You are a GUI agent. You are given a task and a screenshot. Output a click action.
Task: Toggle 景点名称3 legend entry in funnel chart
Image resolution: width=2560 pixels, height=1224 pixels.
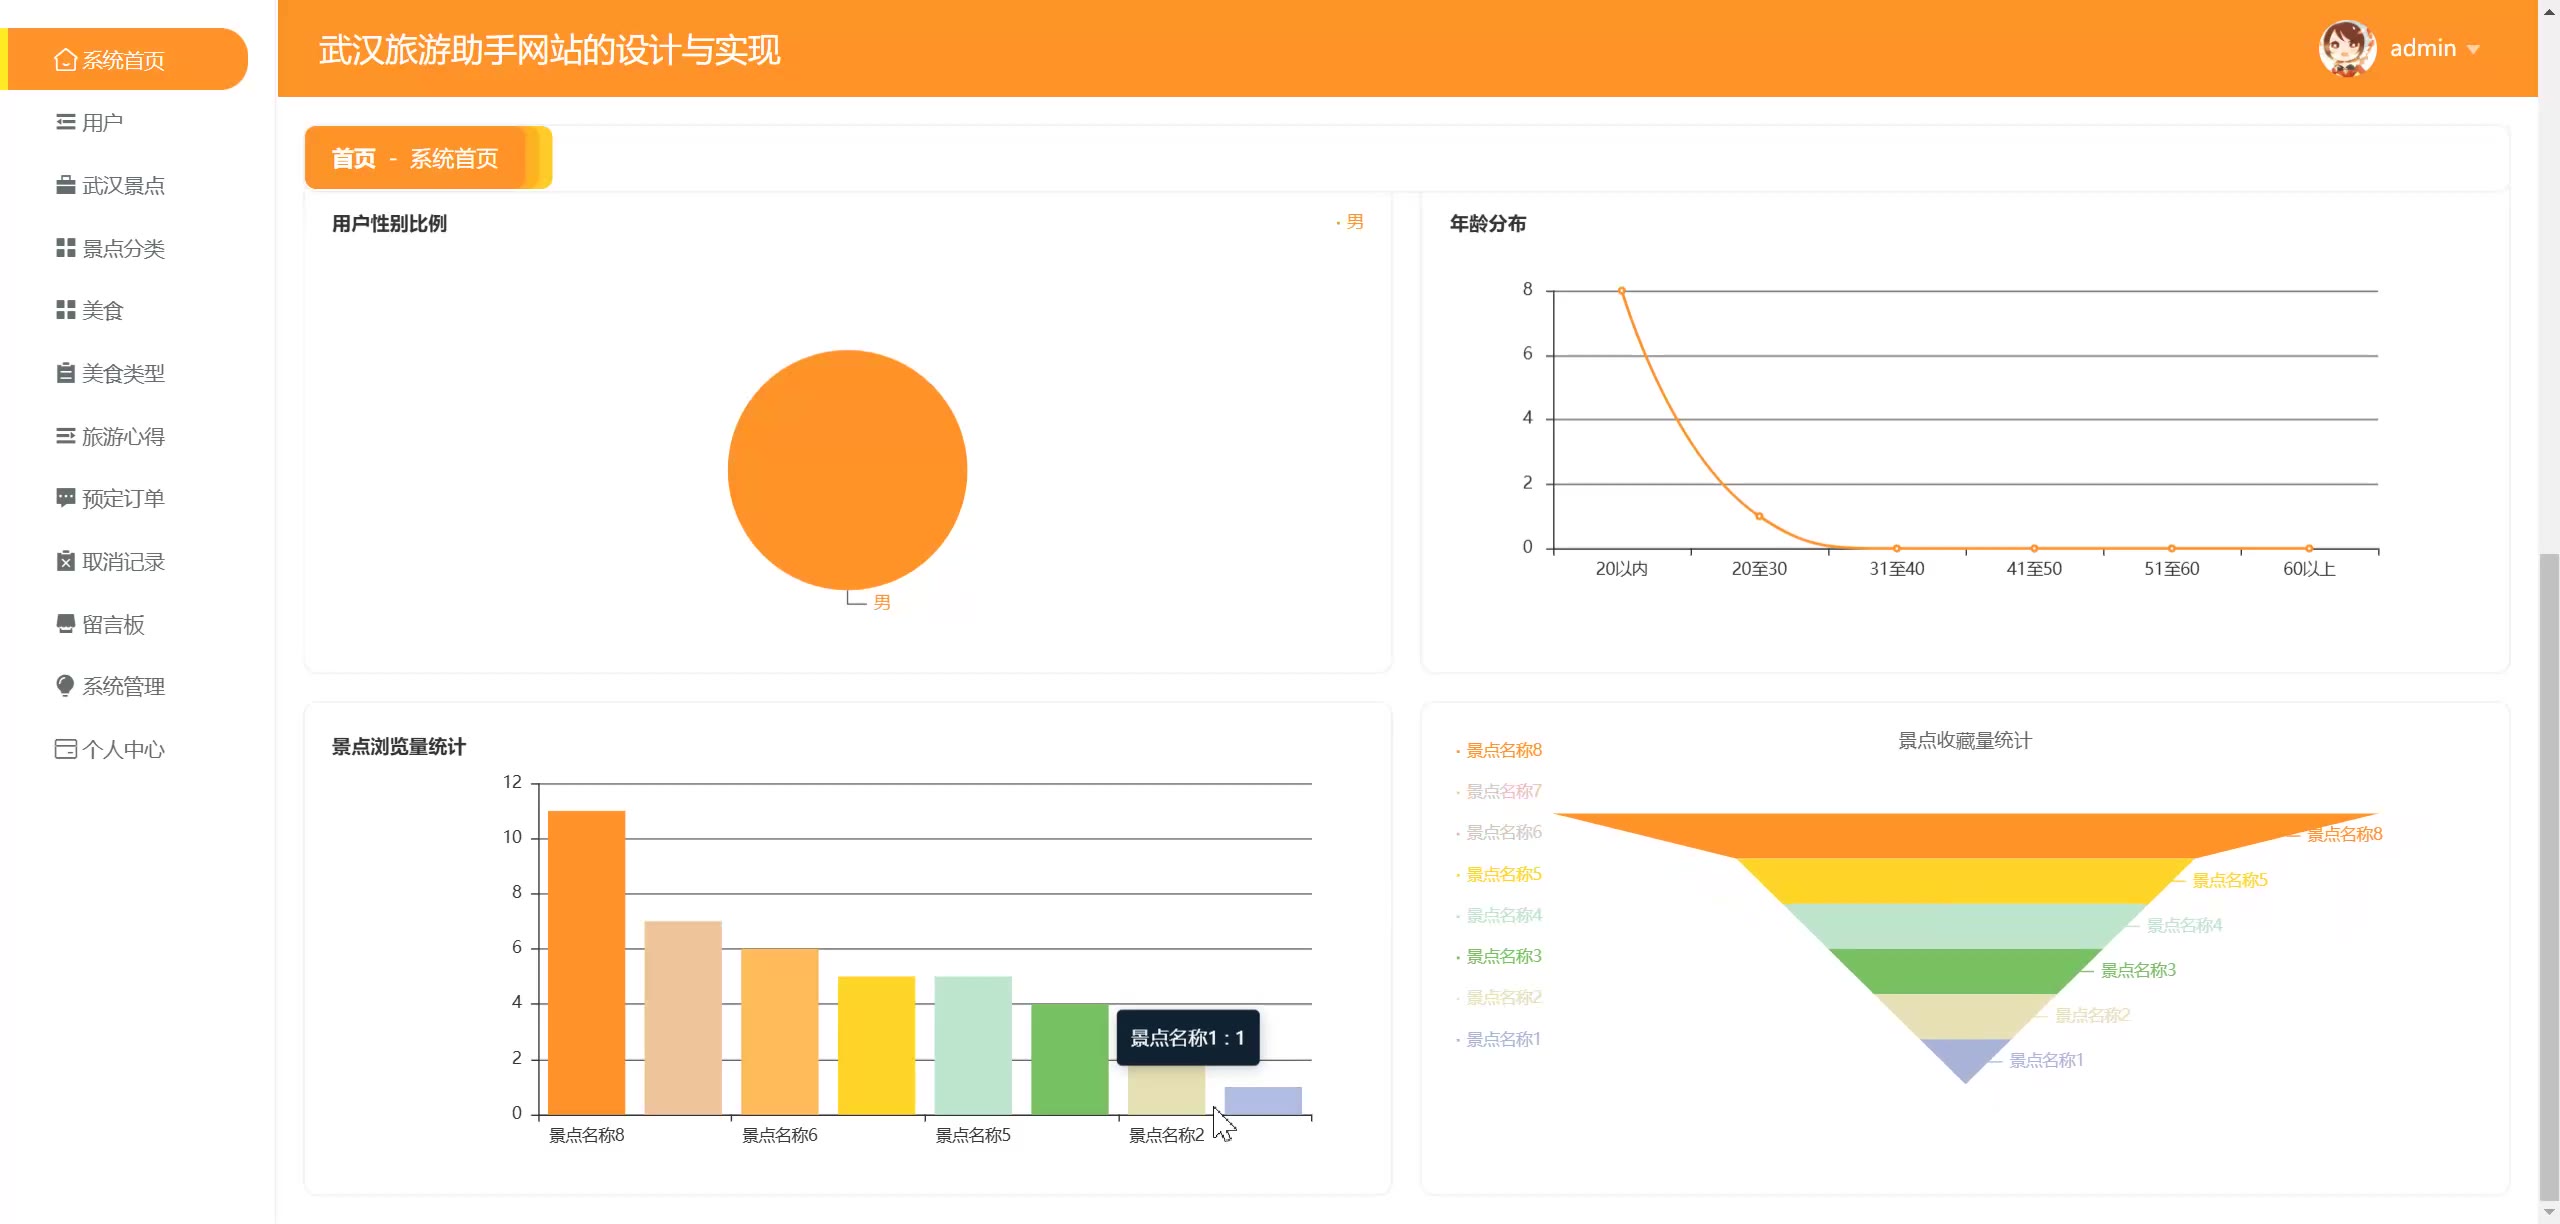(1502, 956)
